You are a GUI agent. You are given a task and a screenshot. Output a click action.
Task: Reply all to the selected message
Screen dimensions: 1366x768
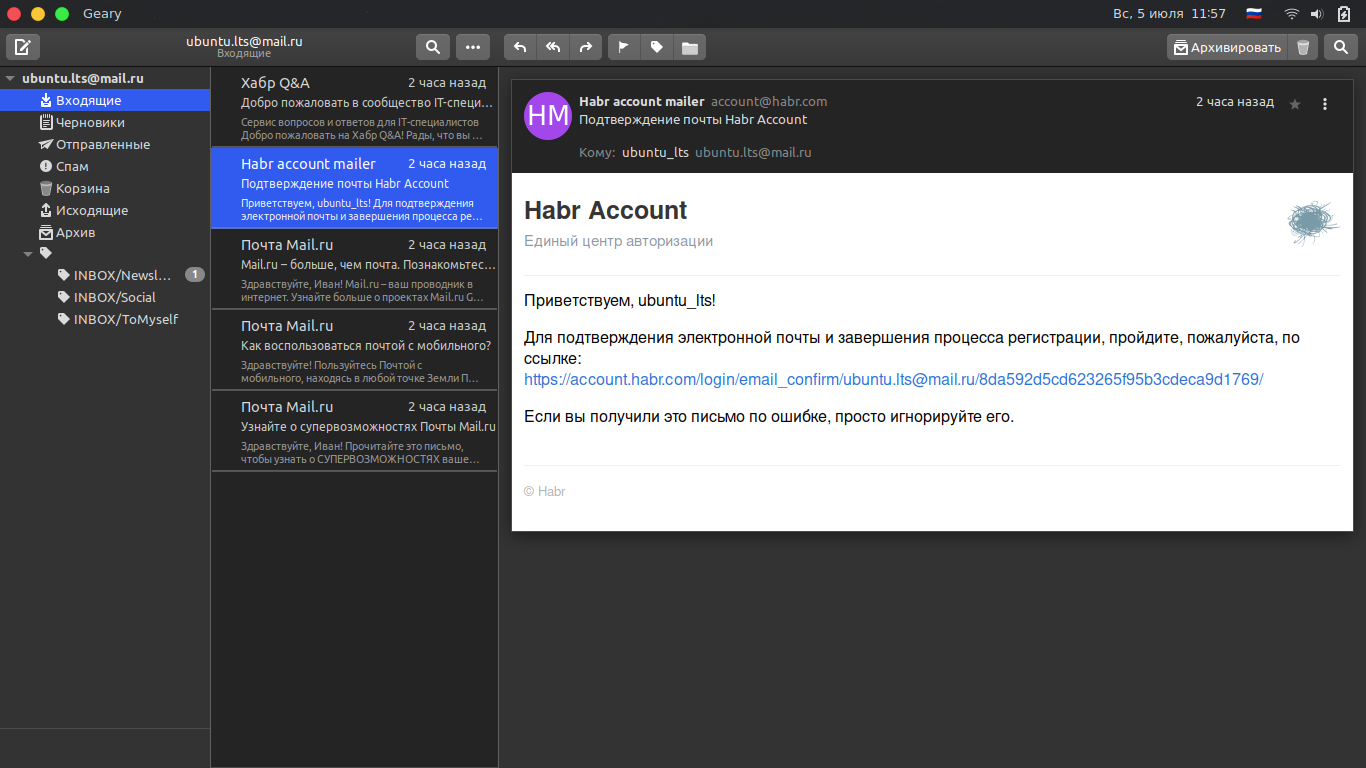click(552, 47)
